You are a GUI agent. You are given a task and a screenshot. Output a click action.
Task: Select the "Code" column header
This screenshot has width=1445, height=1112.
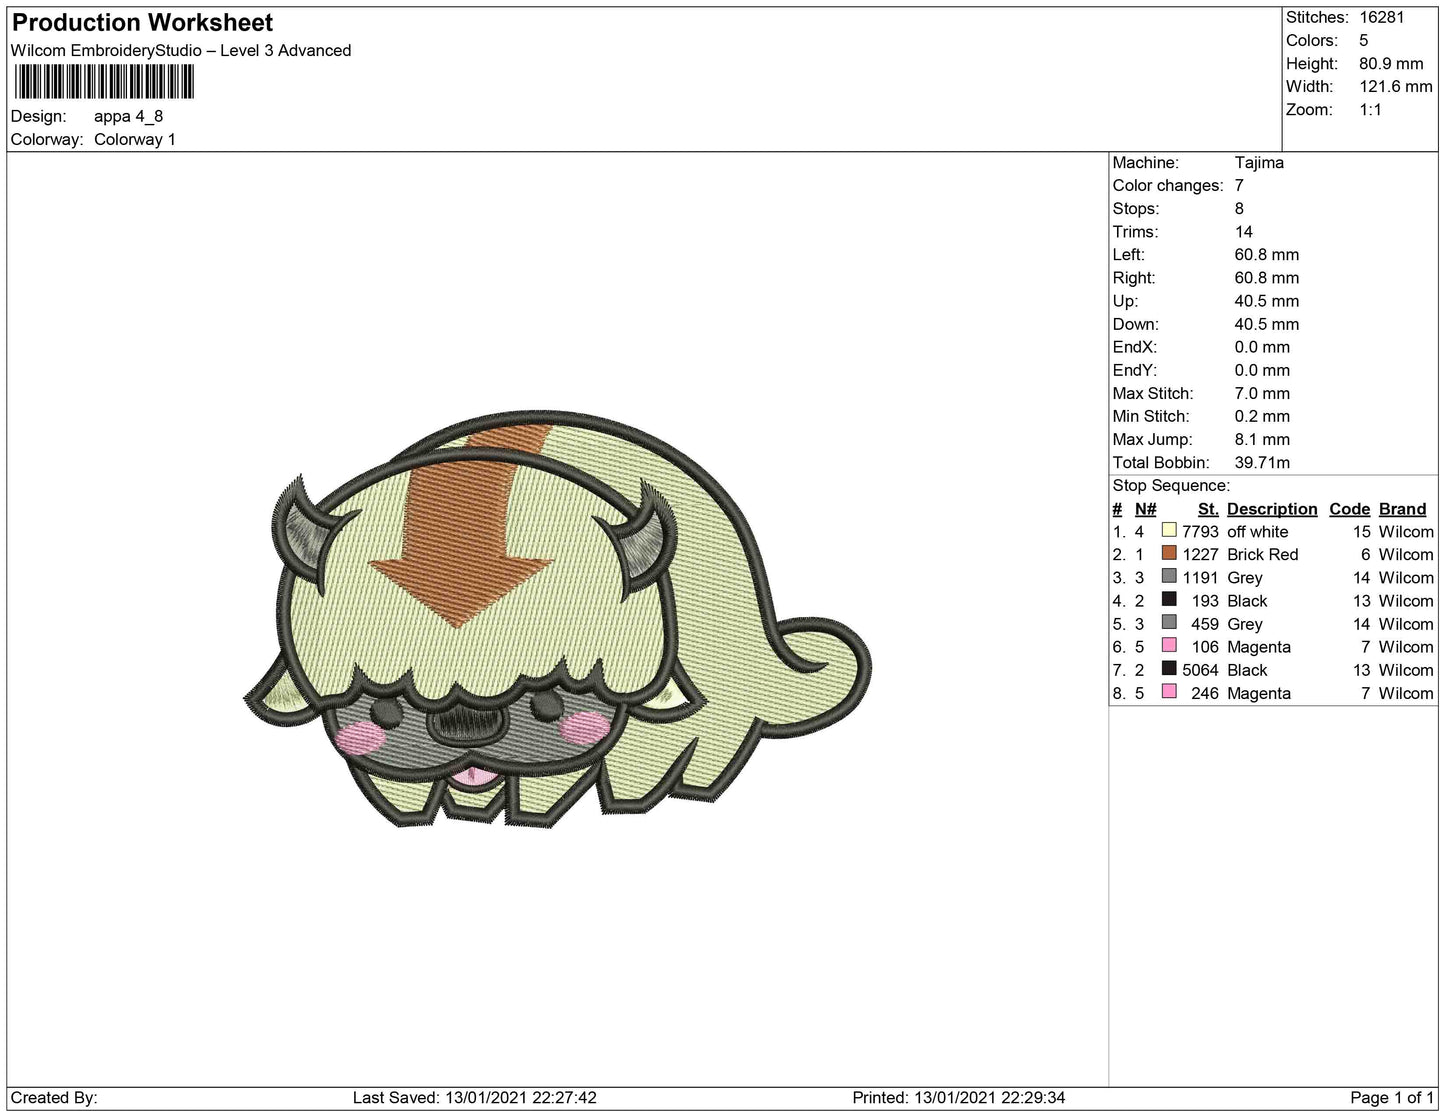[x=1349, y=509]
